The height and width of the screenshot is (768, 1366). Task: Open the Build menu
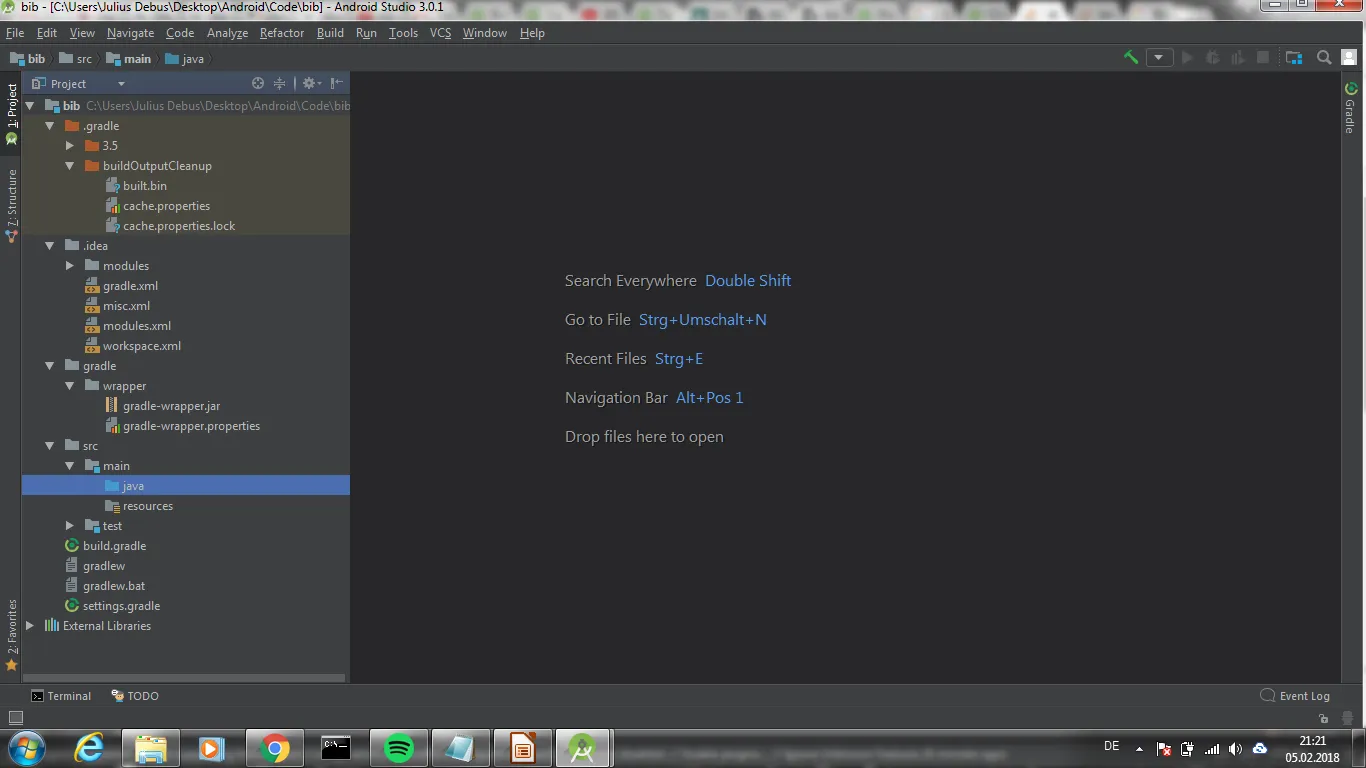330,33
